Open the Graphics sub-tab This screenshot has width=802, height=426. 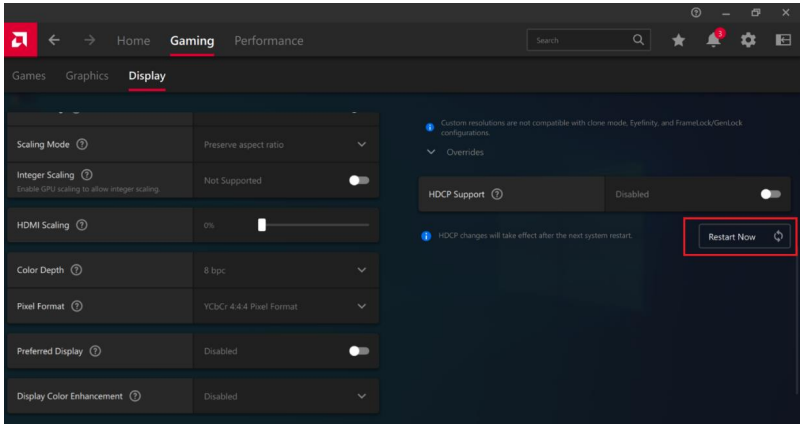[86, 76]
